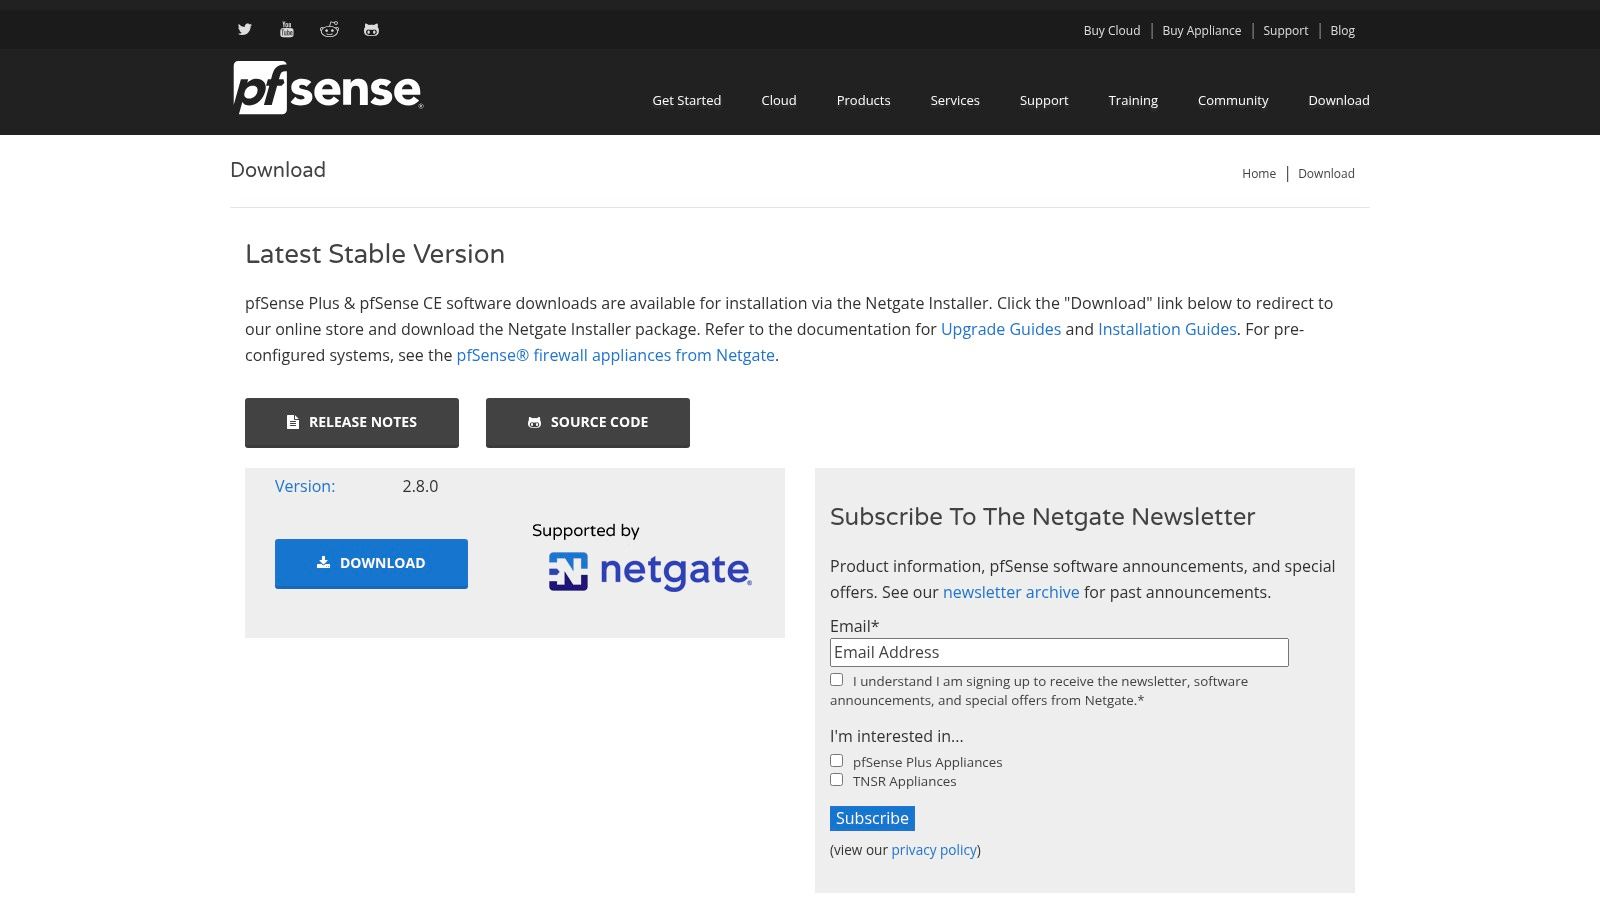Screen dimensions: 1600x900
Task: Enable interest in TNSR Appliances
Action: [836, 779]
